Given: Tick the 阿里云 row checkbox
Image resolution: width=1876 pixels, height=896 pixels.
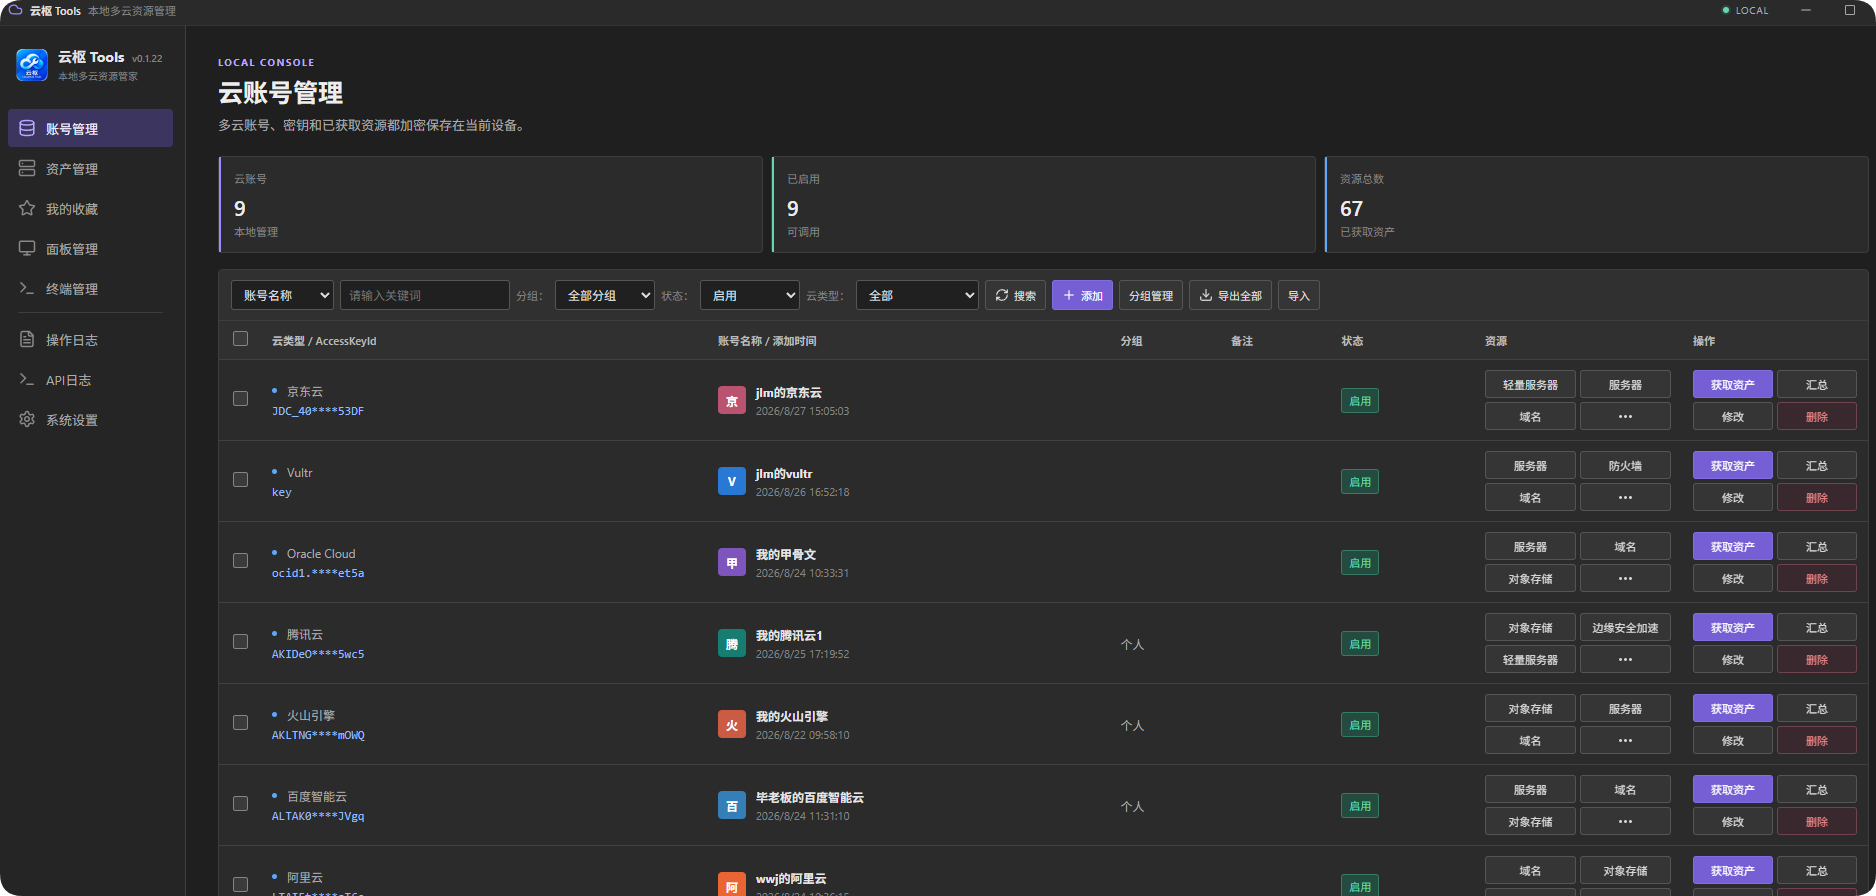Looking at the screenshot, I should (240, 884).
